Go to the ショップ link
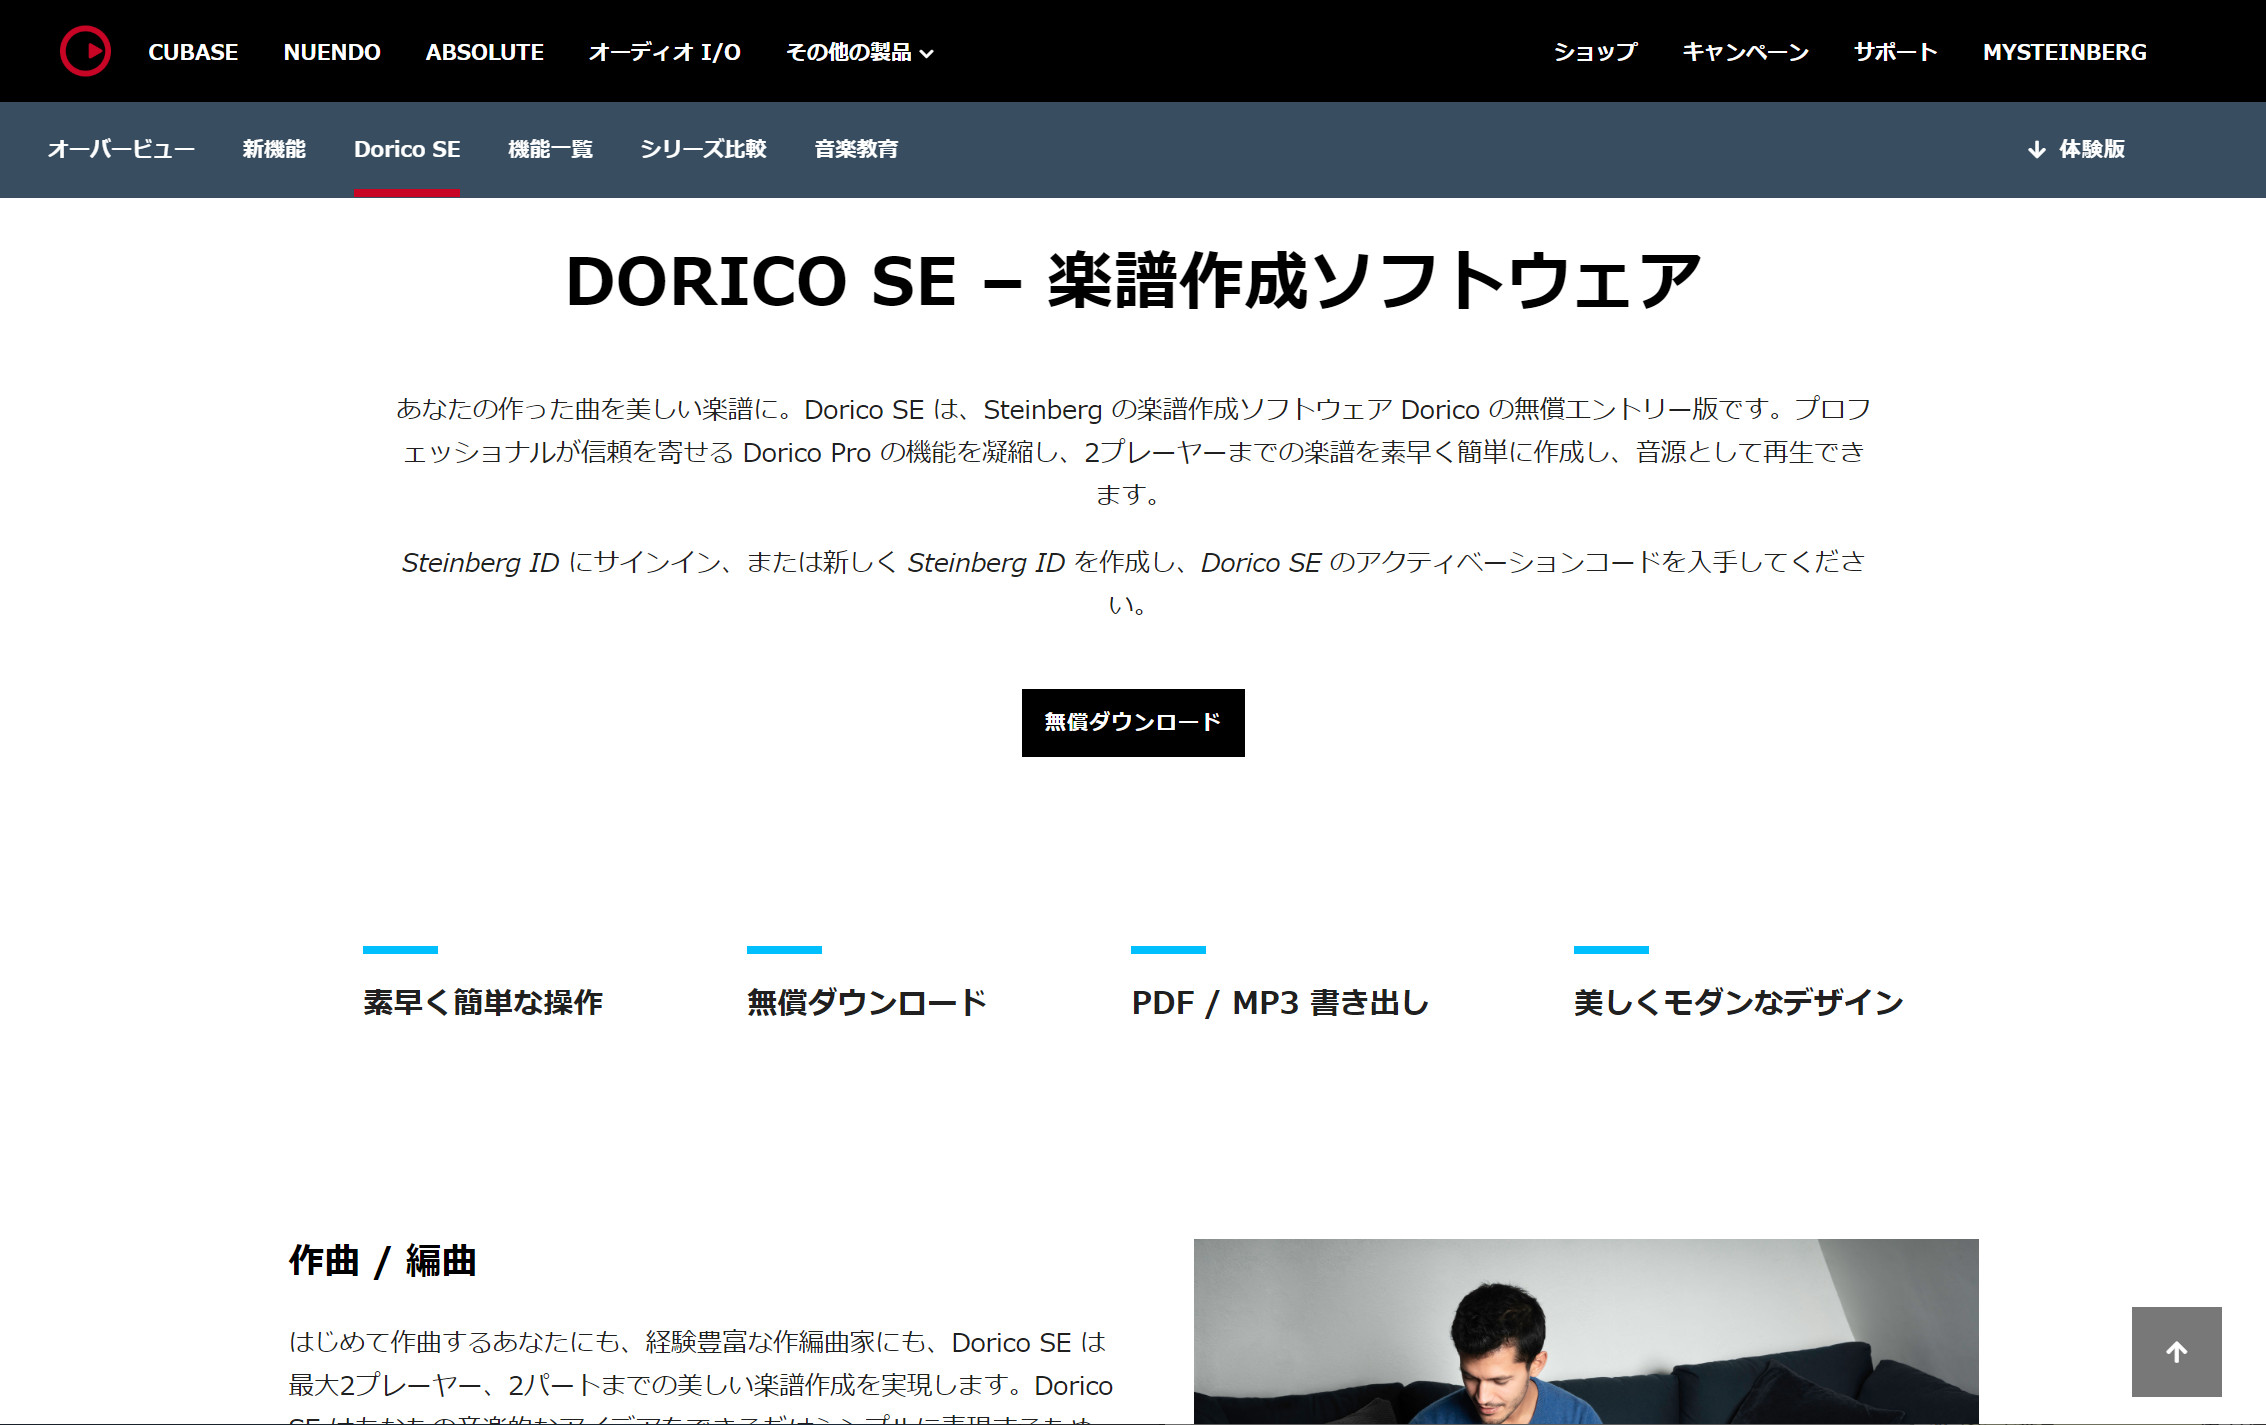The image size is (2266, 1425). click(1595, 52)
